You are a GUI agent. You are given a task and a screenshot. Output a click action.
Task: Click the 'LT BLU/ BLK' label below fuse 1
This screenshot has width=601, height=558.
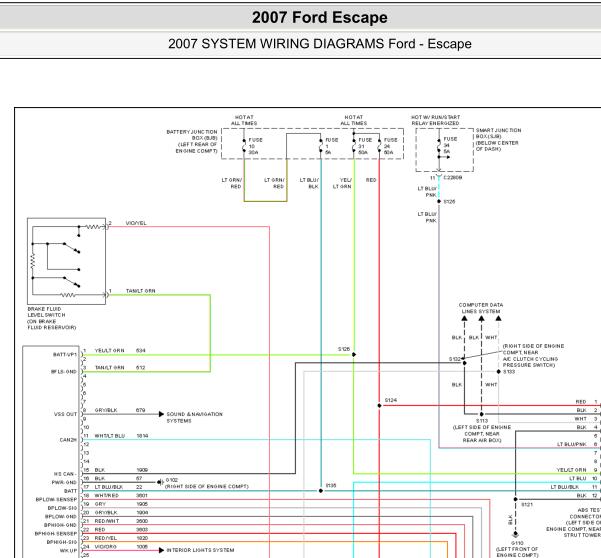click(309, 183)
